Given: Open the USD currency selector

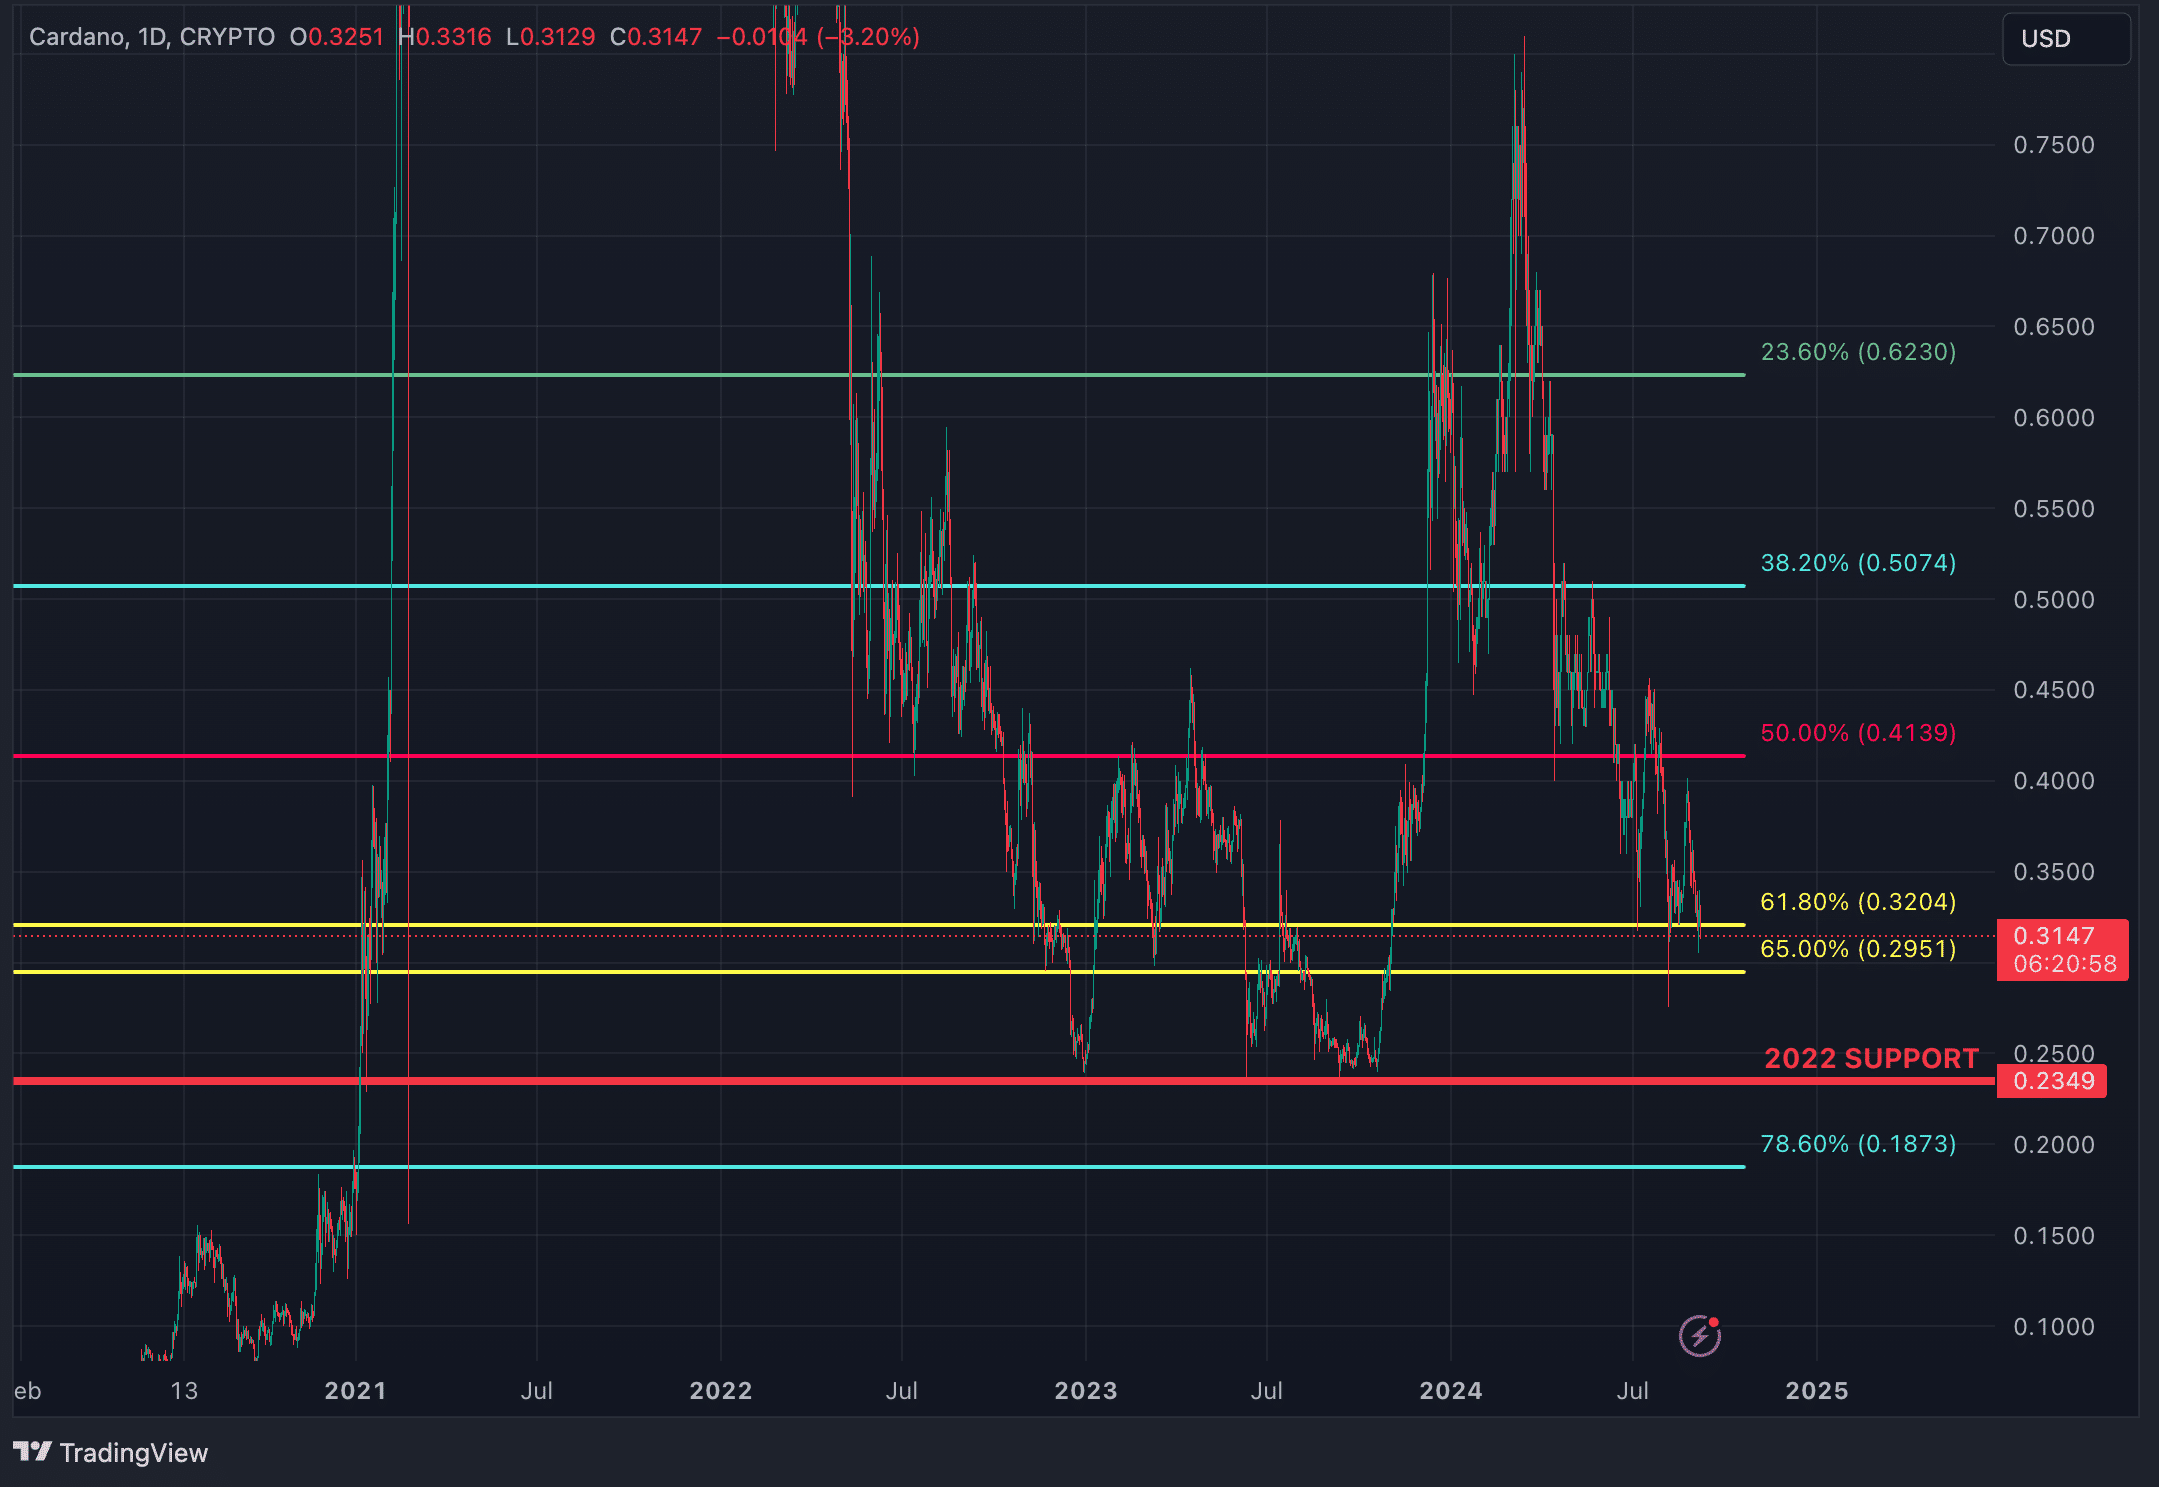Looking at the screenshot, I should pos(2066,39).
